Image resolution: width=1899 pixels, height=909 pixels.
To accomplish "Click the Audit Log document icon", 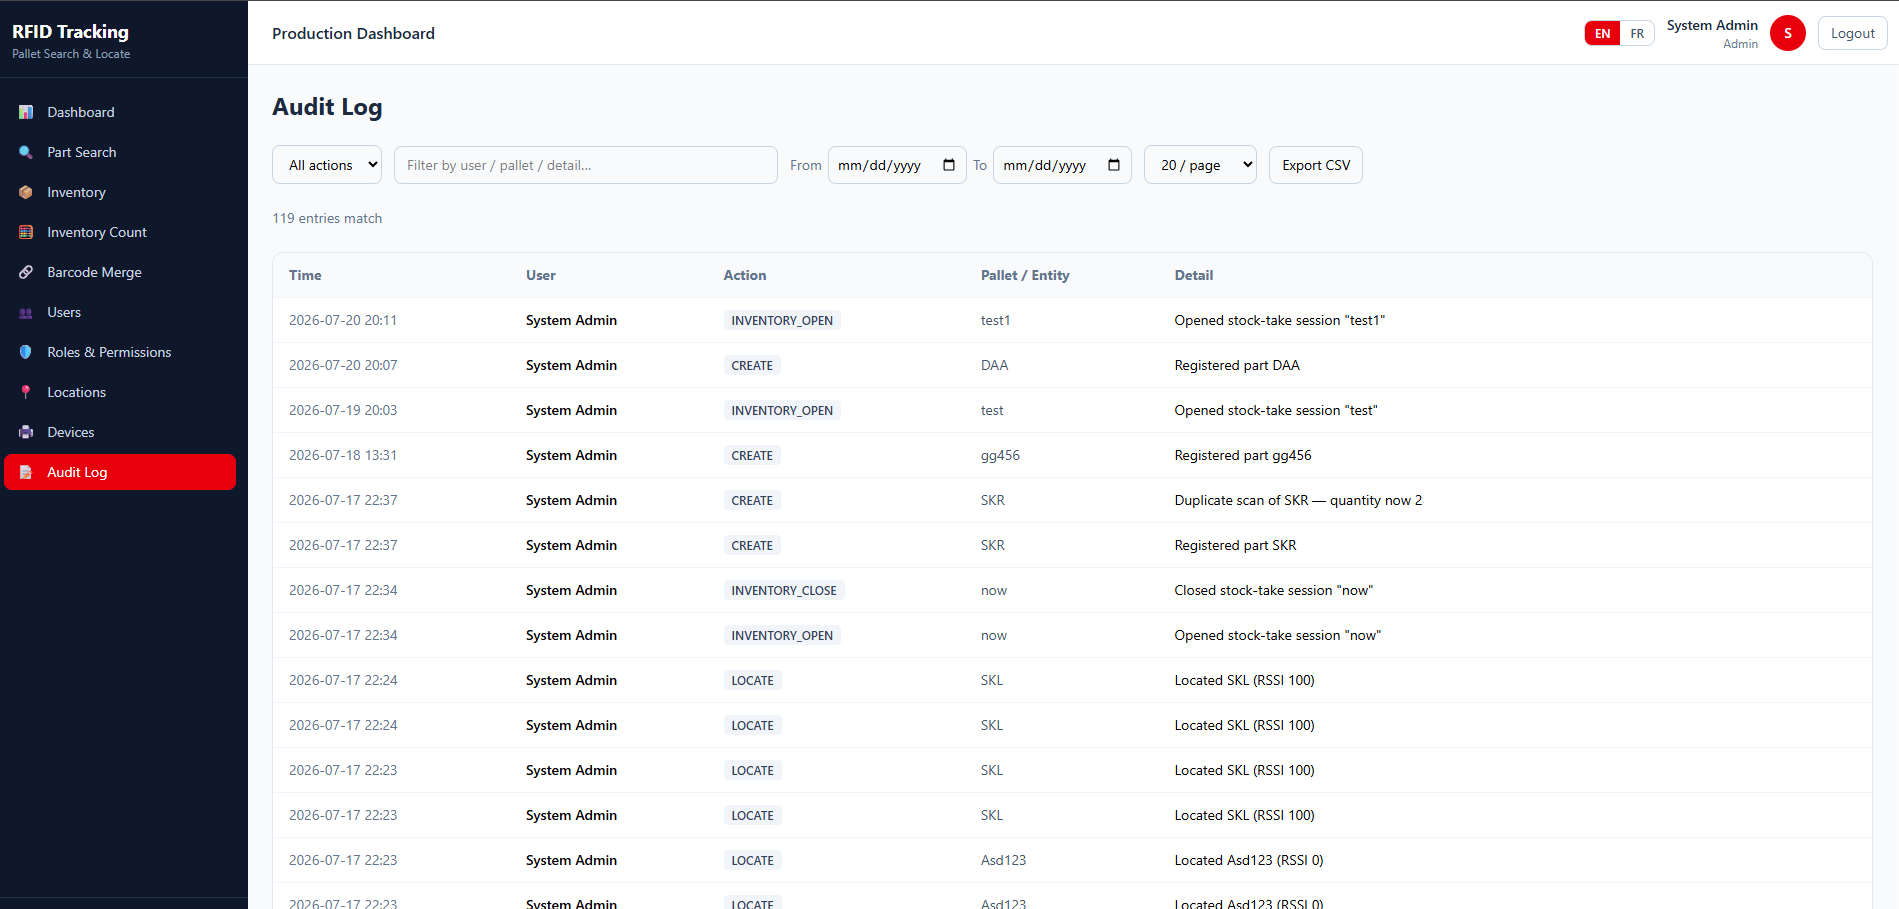I will pos(26,472).
